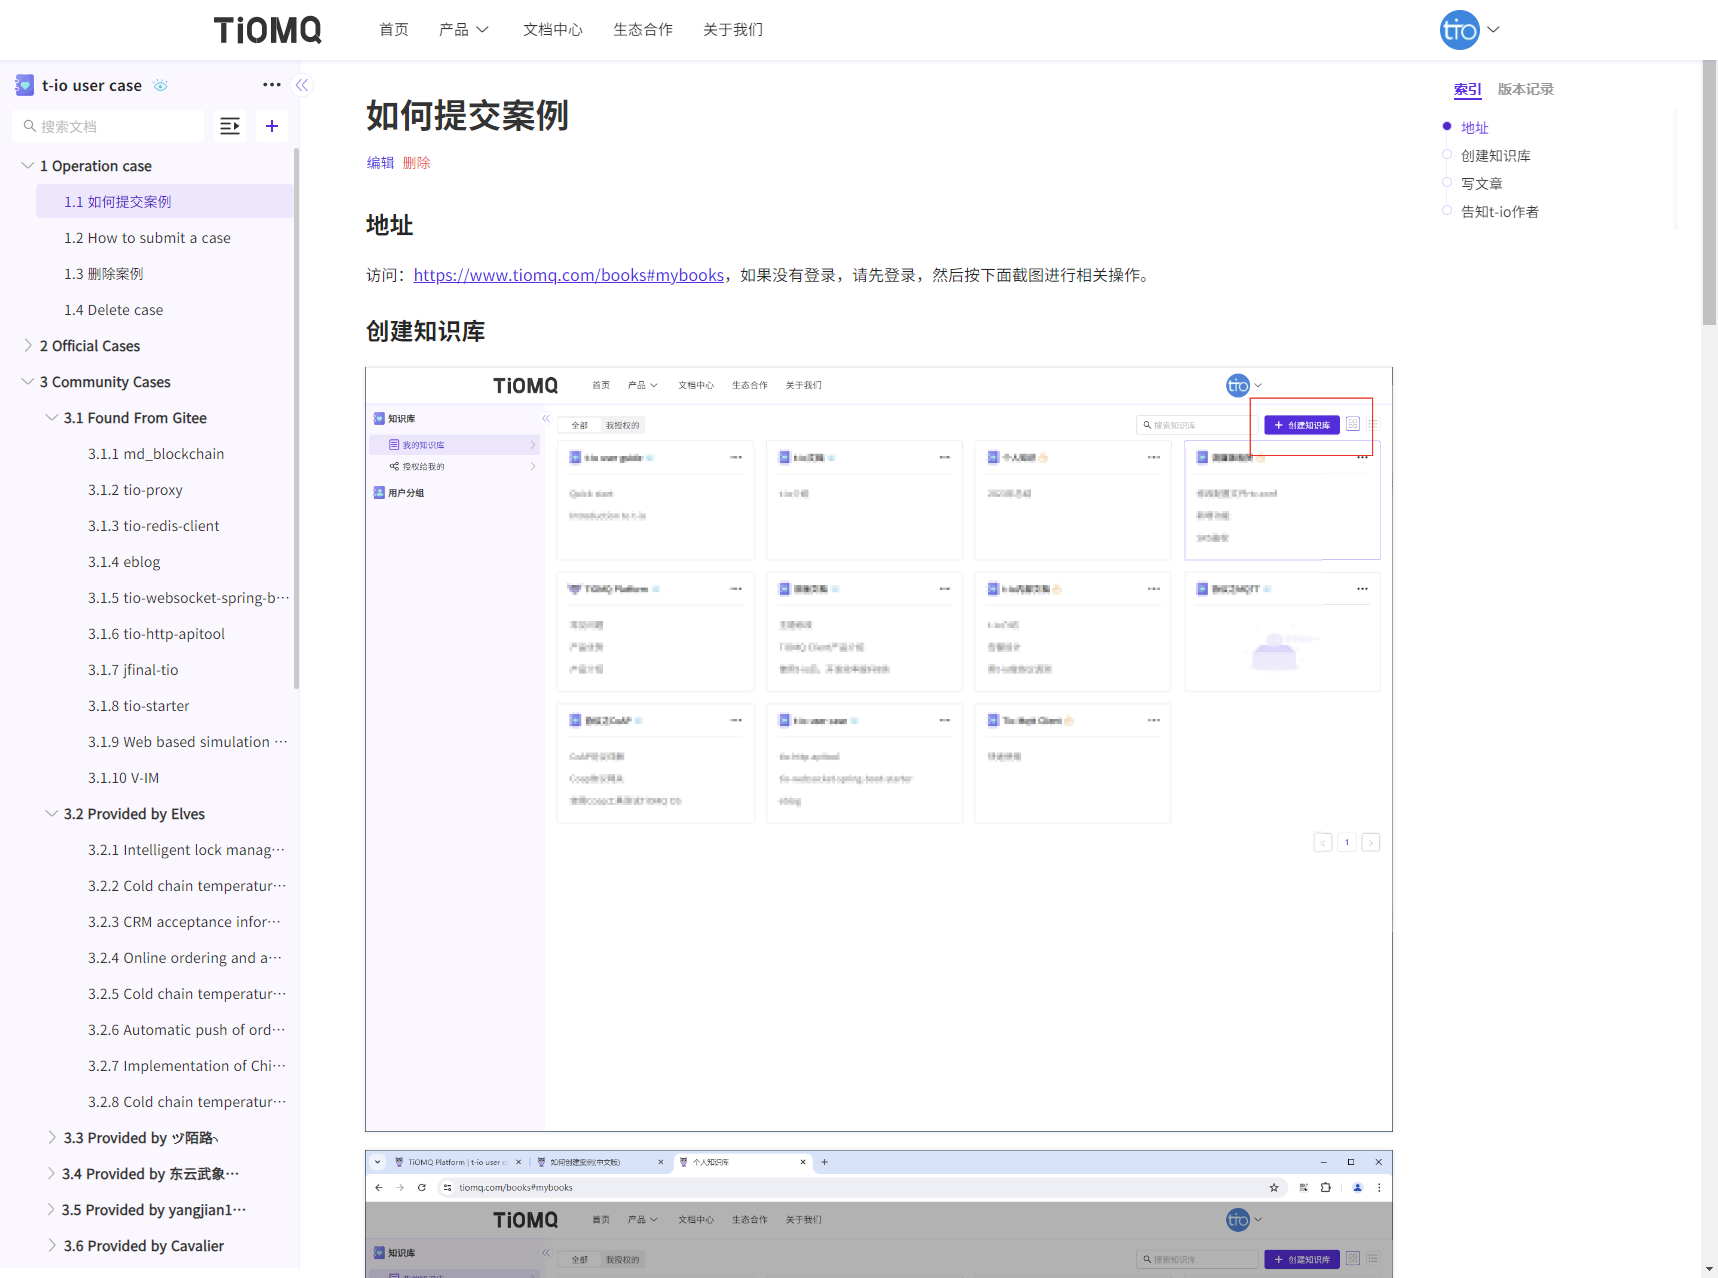The width and height of the screenshot is (1718, 1278).
Task: Click the 编辑 edit link
Action: pos(380,163)
